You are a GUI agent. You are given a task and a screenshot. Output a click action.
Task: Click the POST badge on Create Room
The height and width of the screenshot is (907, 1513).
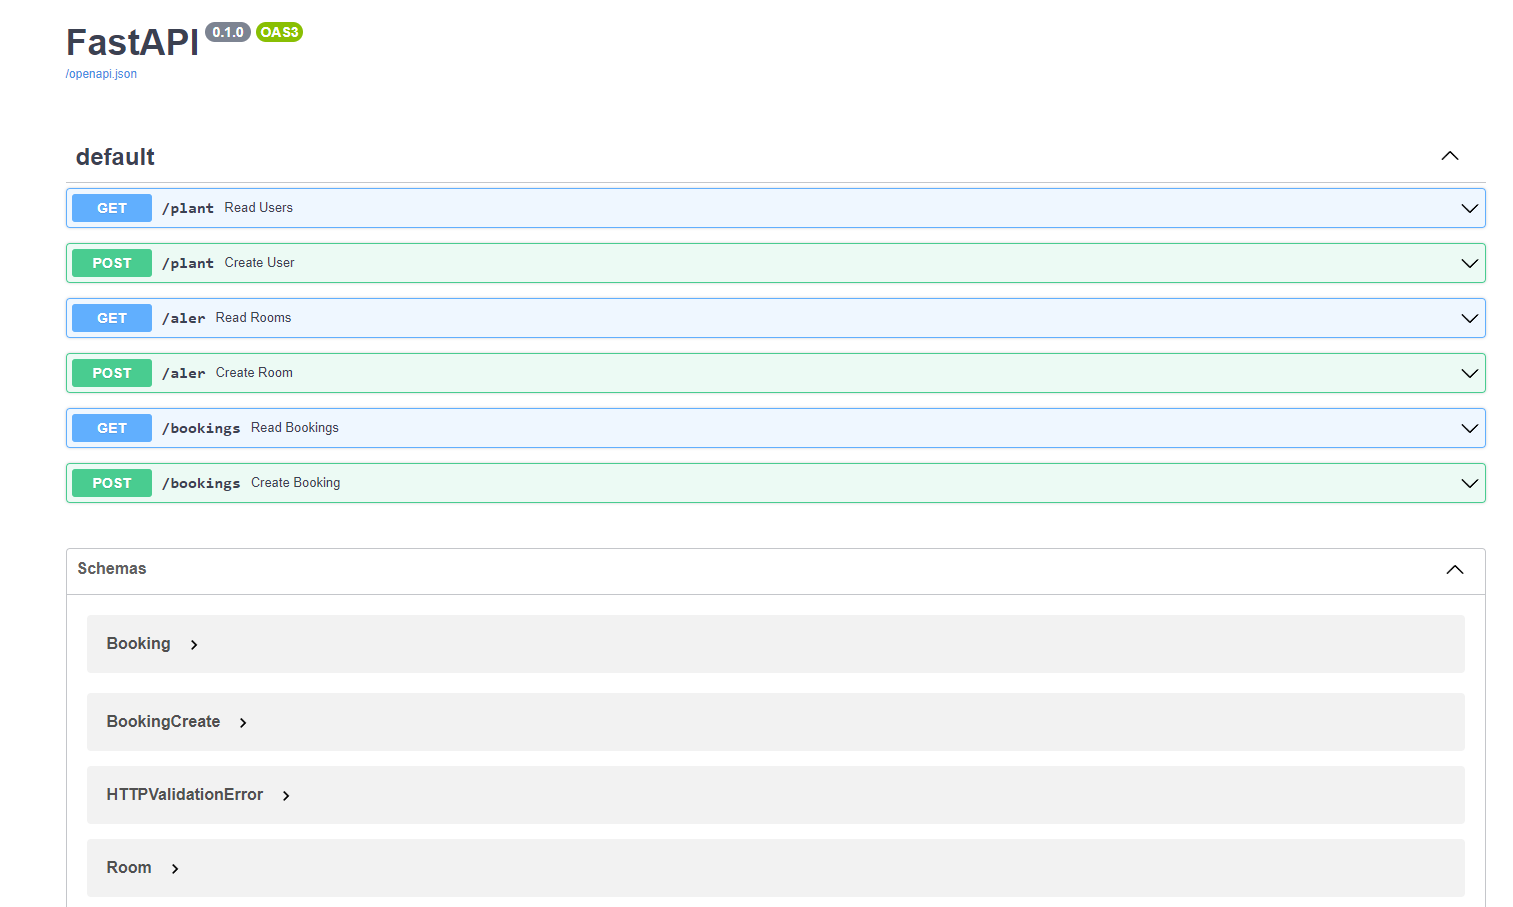click(110, 372)
